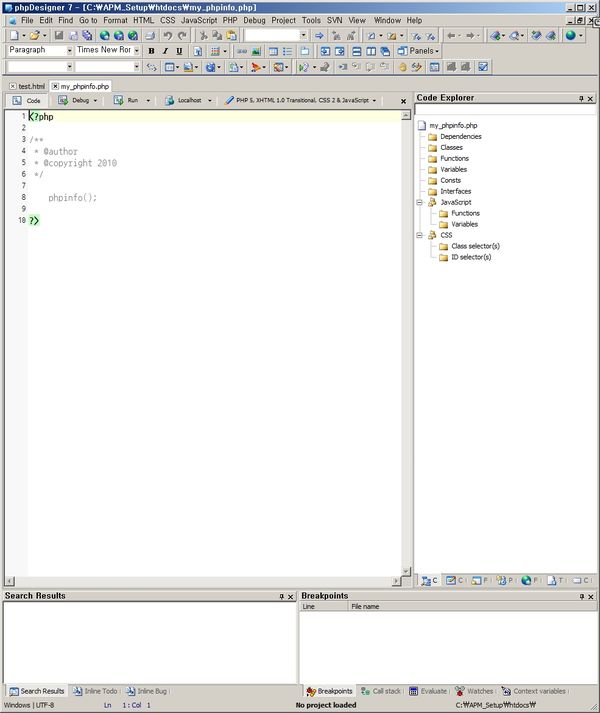Collapse the CSS tree node
Image resolution: width=600 pixels, height=713 pixels.
click(x=420, y=235)
